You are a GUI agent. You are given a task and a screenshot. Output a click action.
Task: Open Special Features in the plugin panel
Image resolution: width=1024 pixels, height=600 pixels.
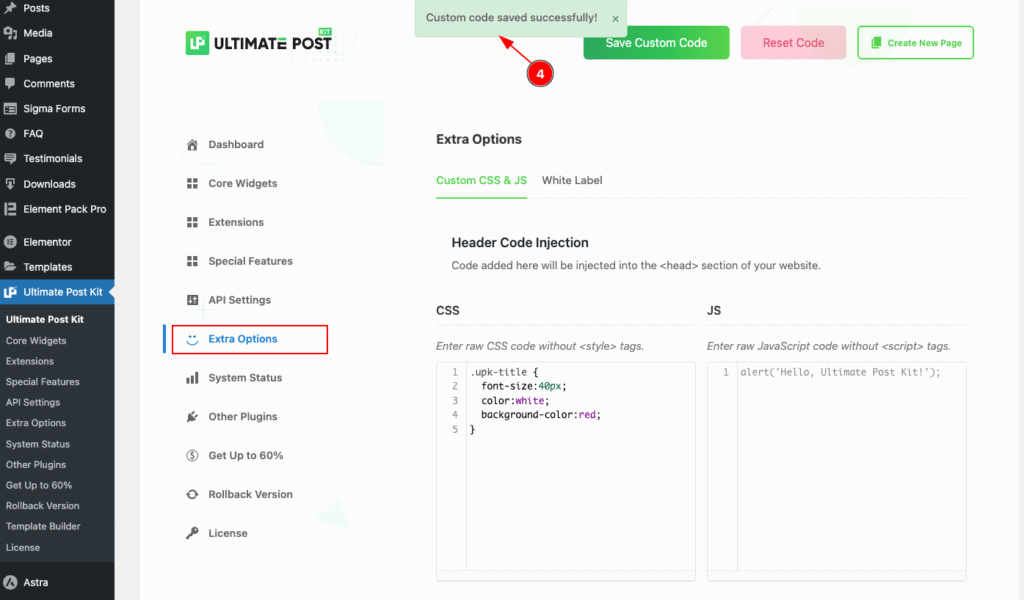coord(250,261)
